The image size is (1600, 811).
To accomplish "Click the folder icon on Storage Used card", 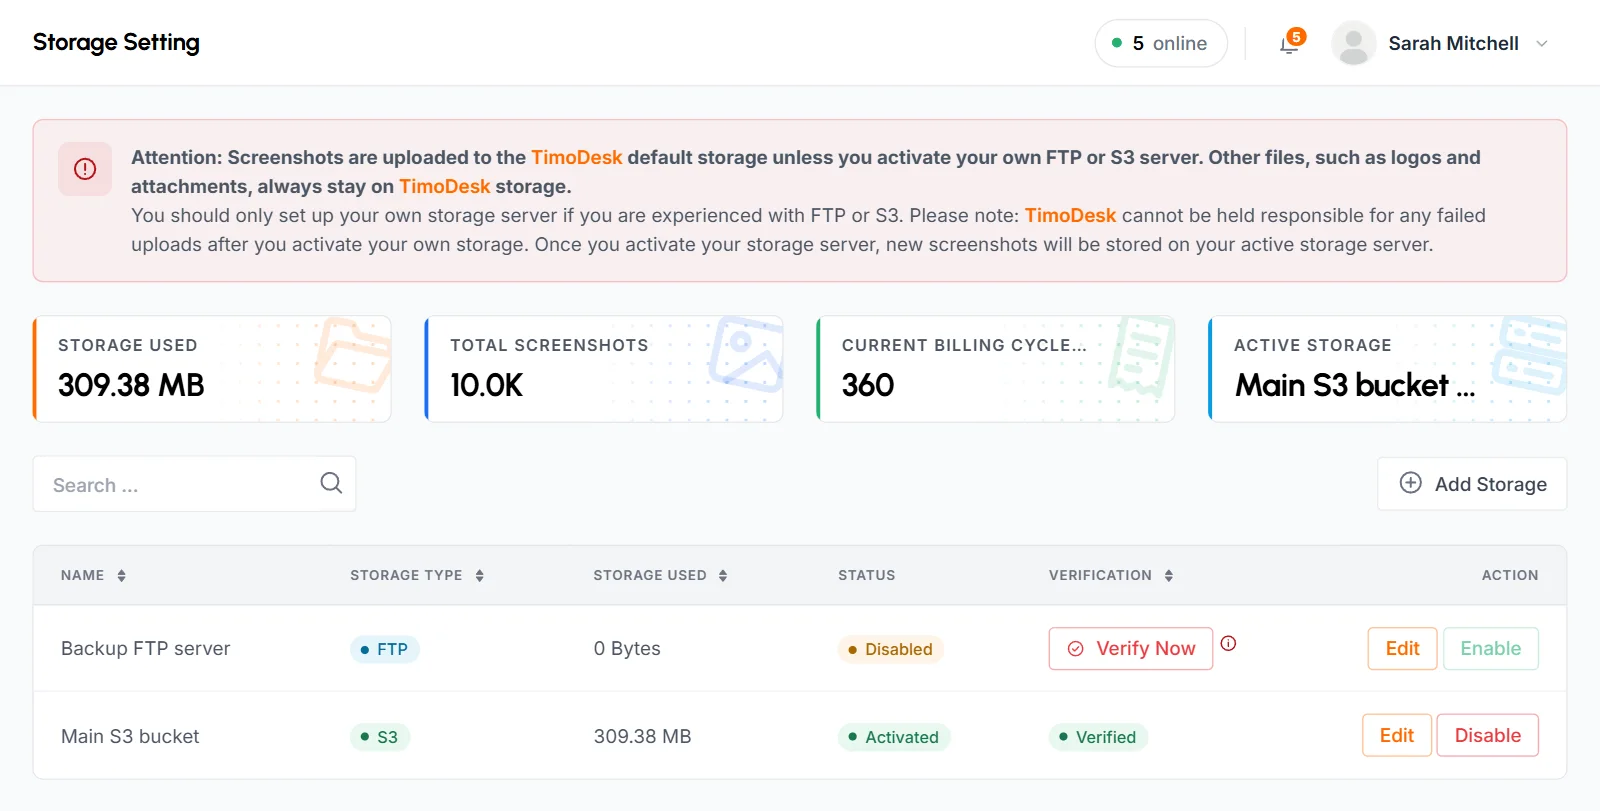I will point(353,355).
